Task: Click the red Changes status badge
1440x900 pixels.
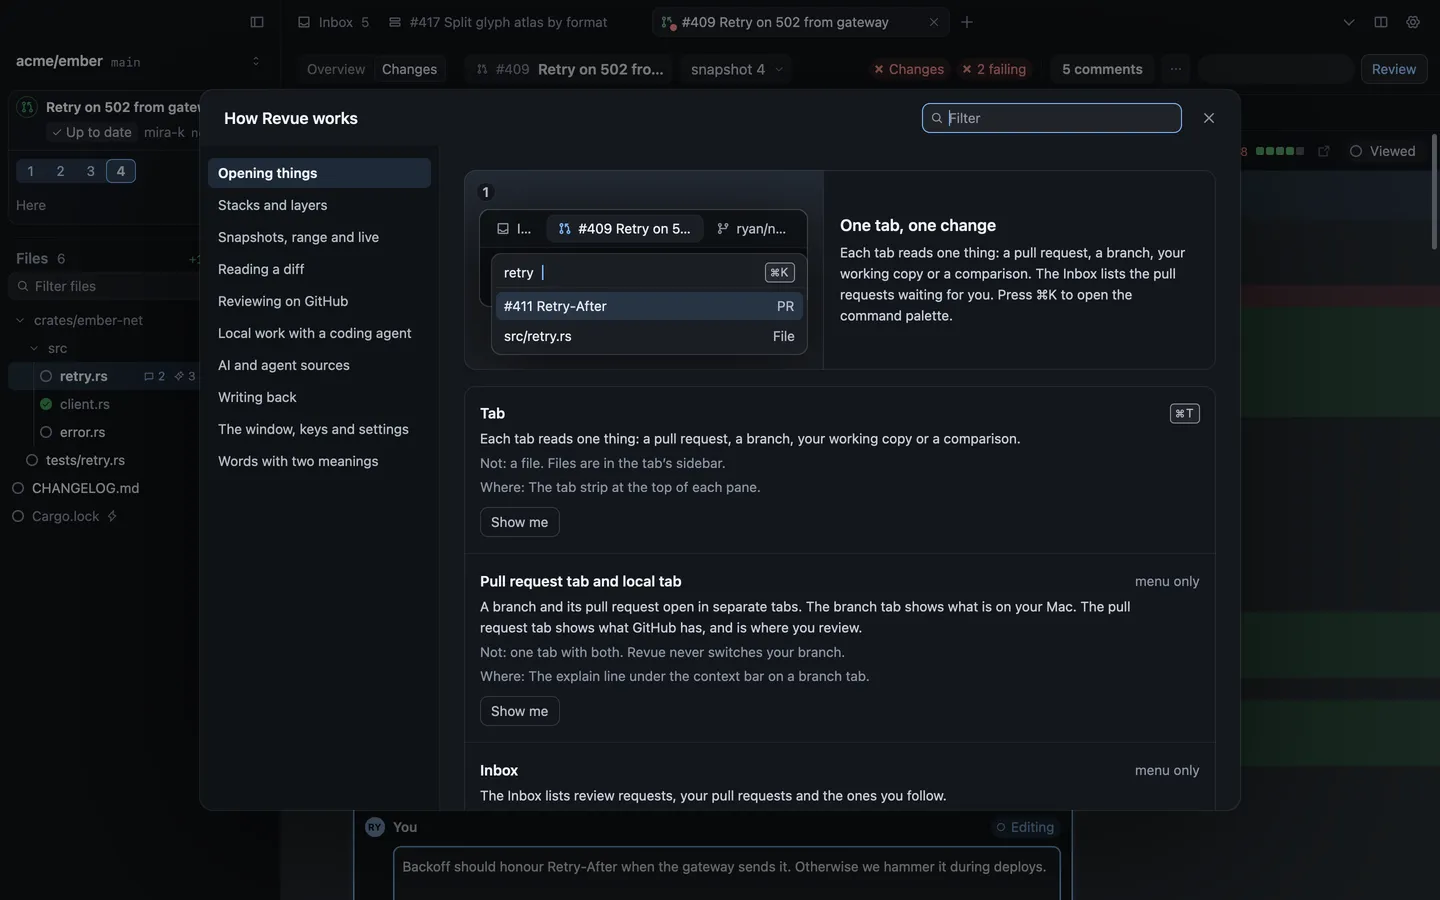Action: (x=909, y=69)
